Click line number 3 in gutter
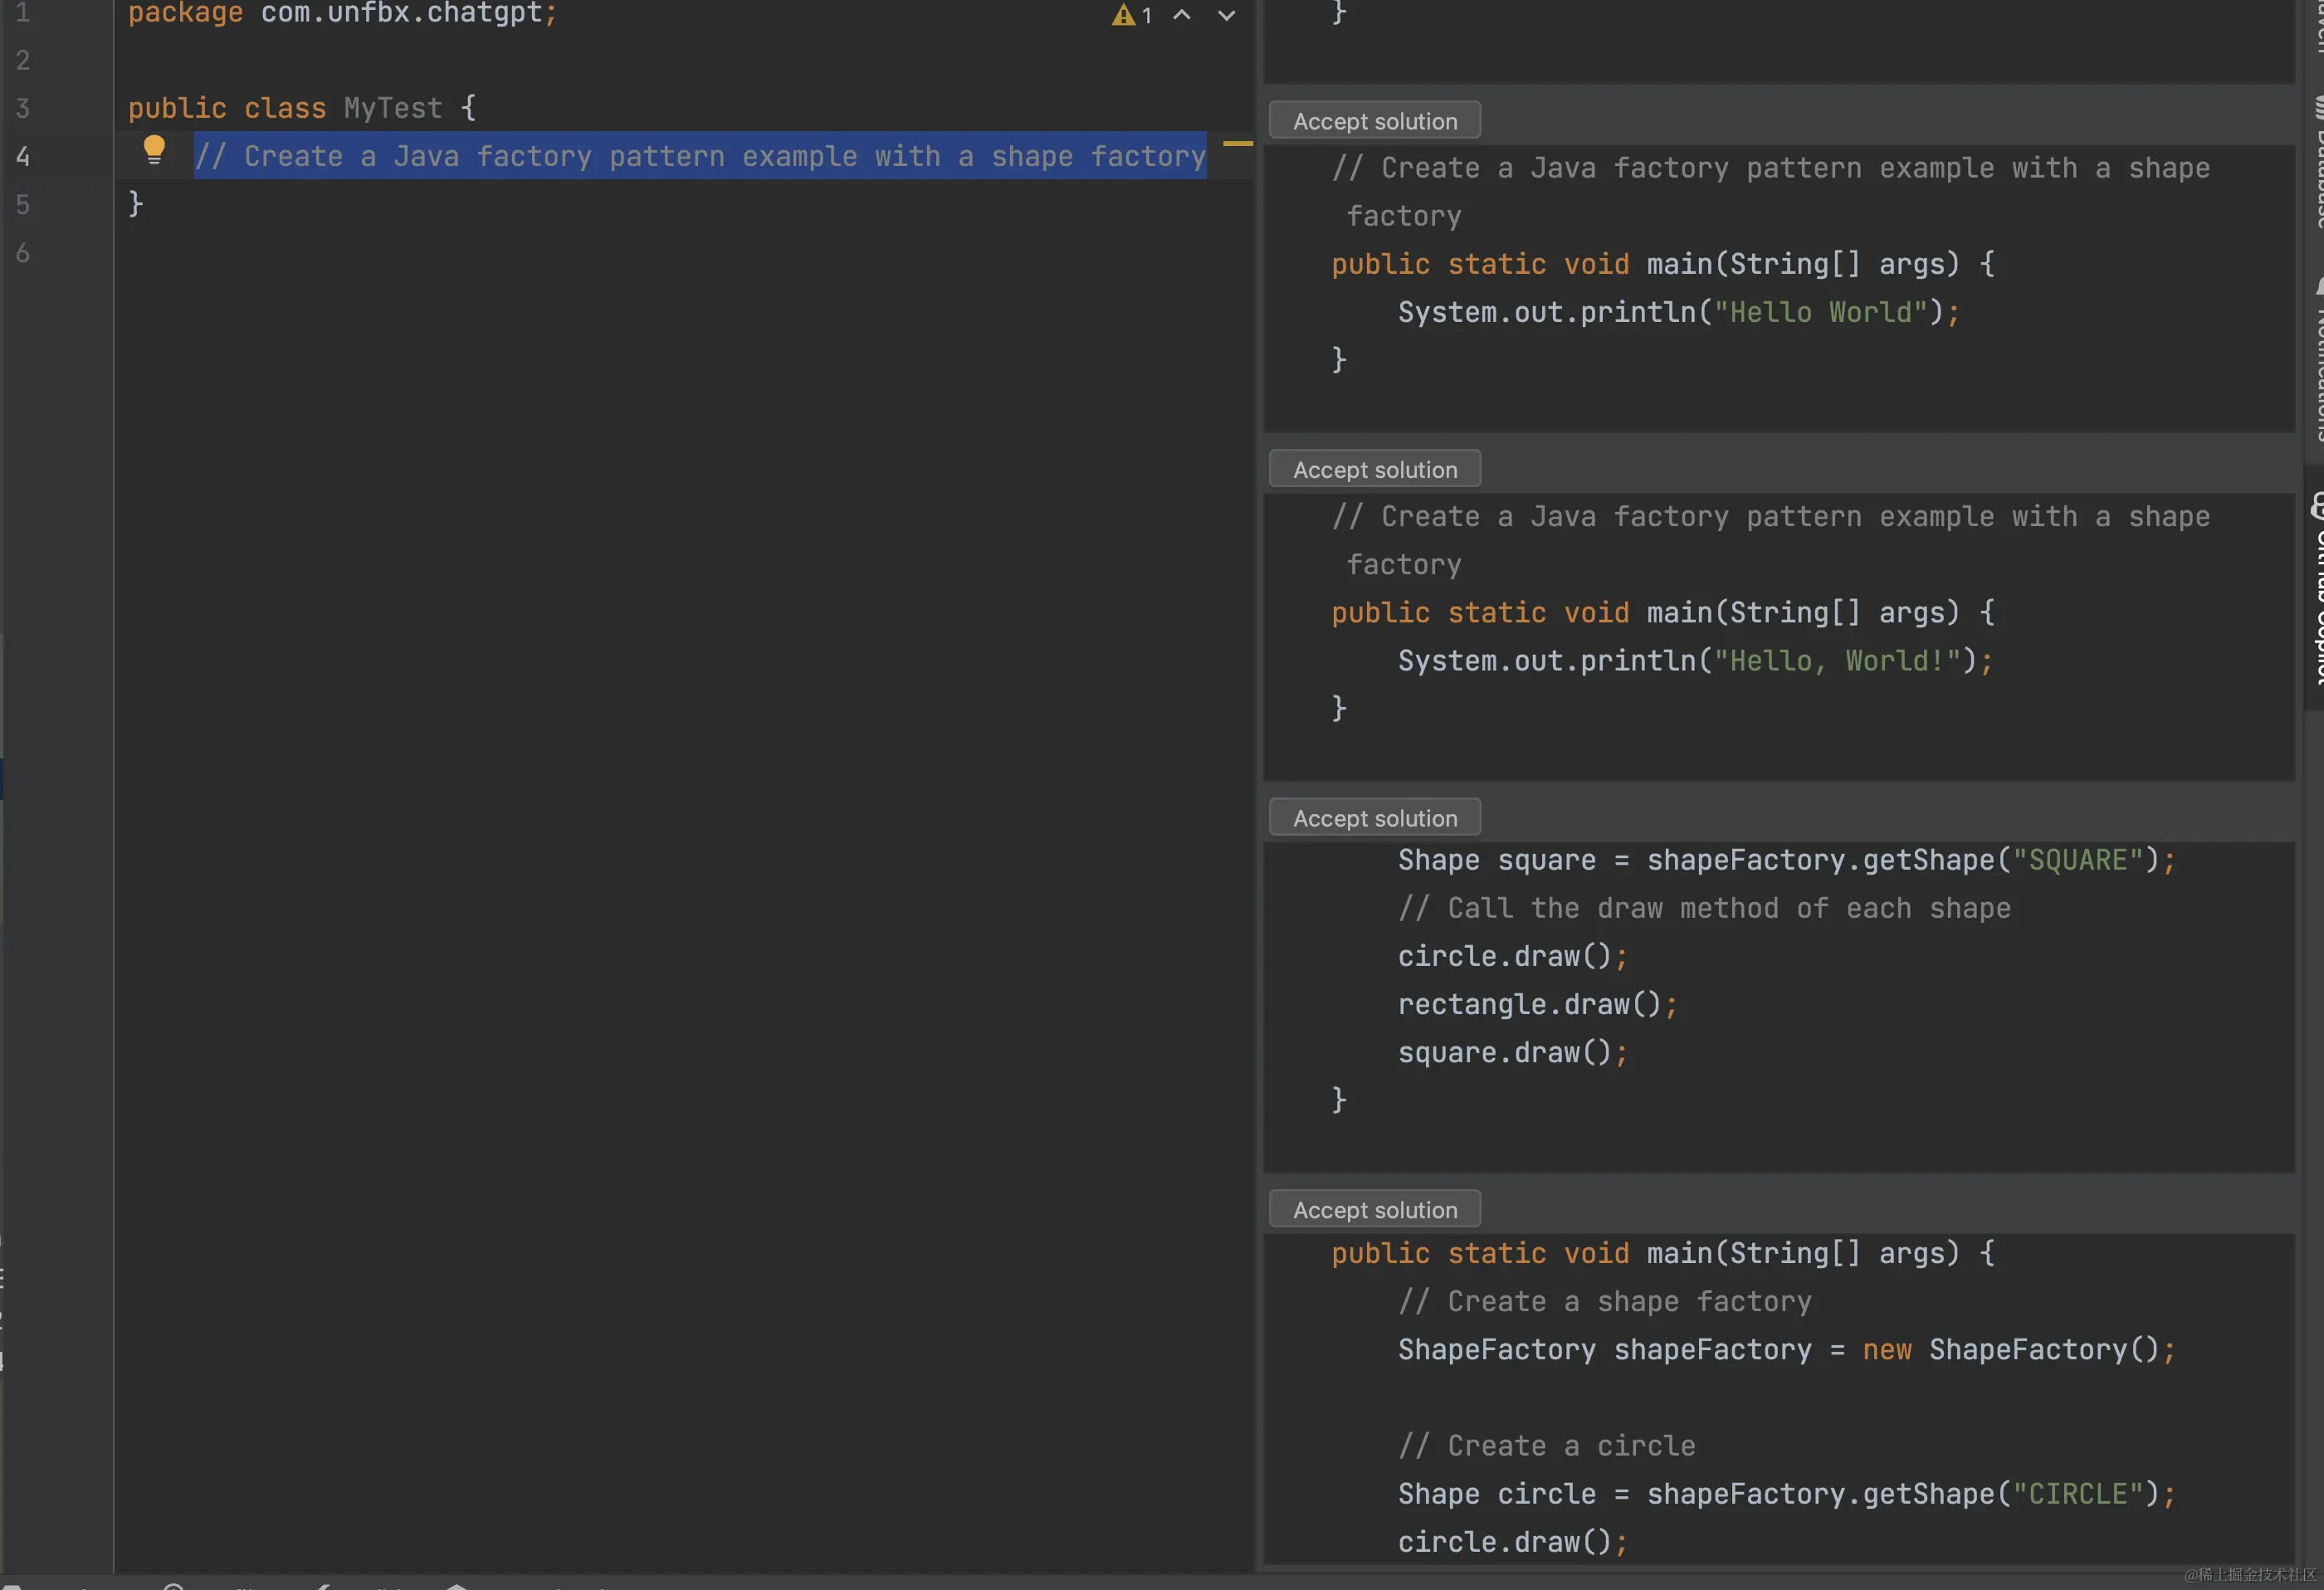Screen dimensions: 2324x1590 point(23,108)
